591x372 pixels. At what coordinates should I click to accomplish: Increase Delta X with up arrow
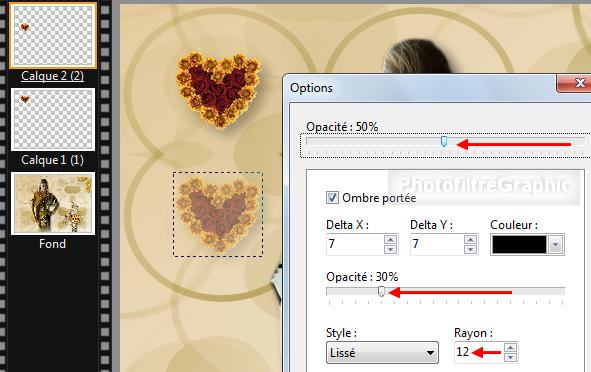click(391, 239)
